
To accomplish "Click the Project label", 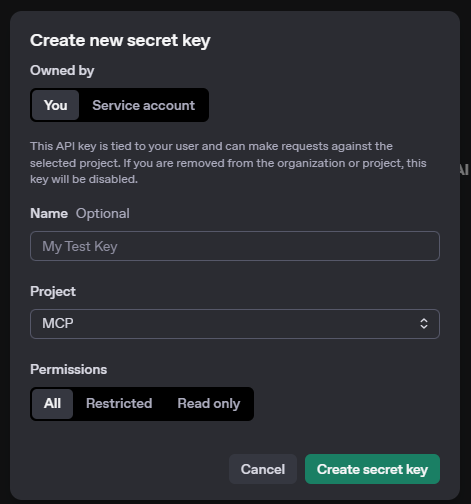I will tap(53, 292).
